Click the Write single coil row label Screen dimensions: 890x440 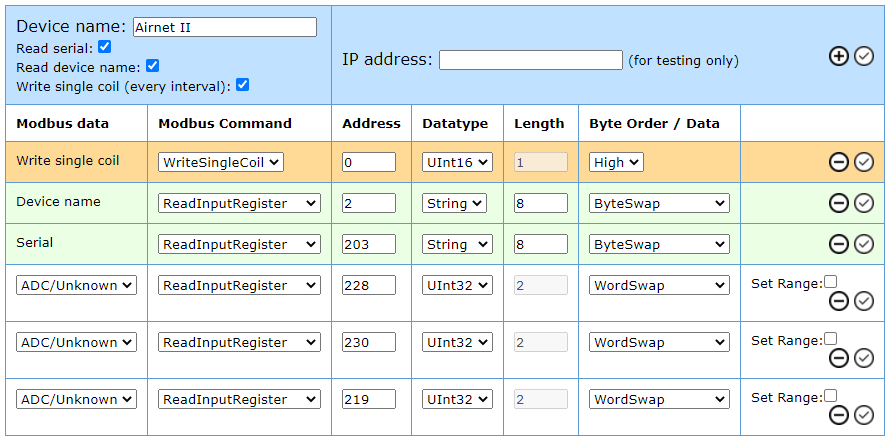(x=68, y=161)
